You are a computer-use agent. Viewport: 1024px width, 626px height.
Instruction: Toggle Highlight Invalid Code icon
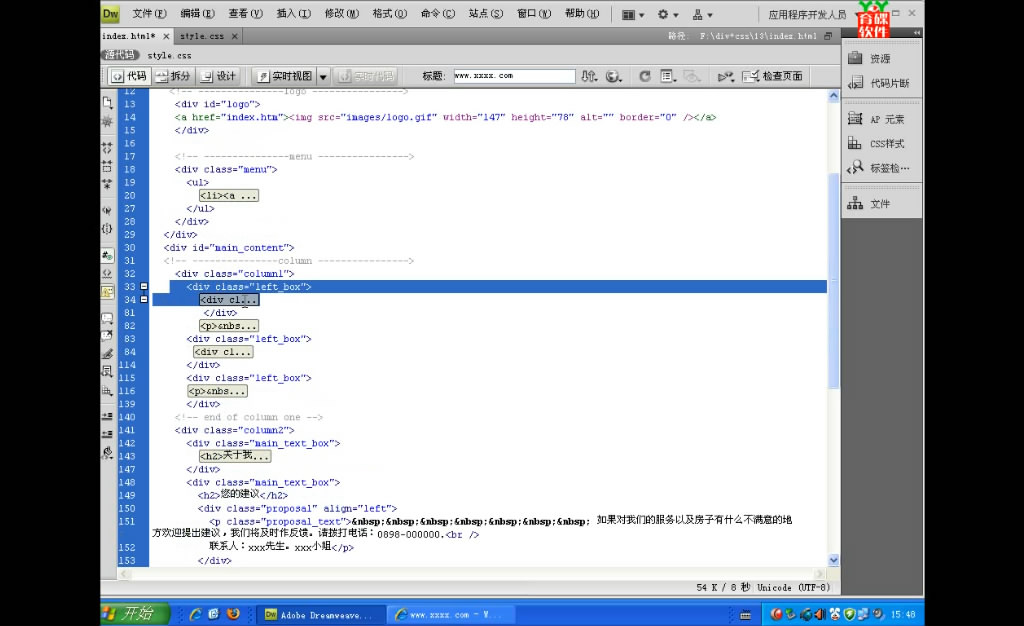click(x=107, y=274)
